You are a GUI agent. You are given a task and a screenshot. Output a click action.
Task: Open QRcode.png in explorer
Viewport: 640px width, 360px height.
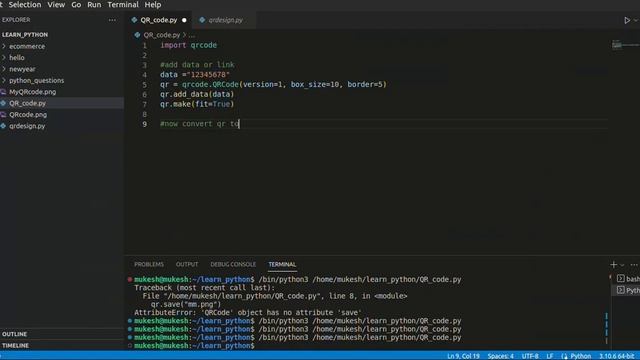click(28, 115)
